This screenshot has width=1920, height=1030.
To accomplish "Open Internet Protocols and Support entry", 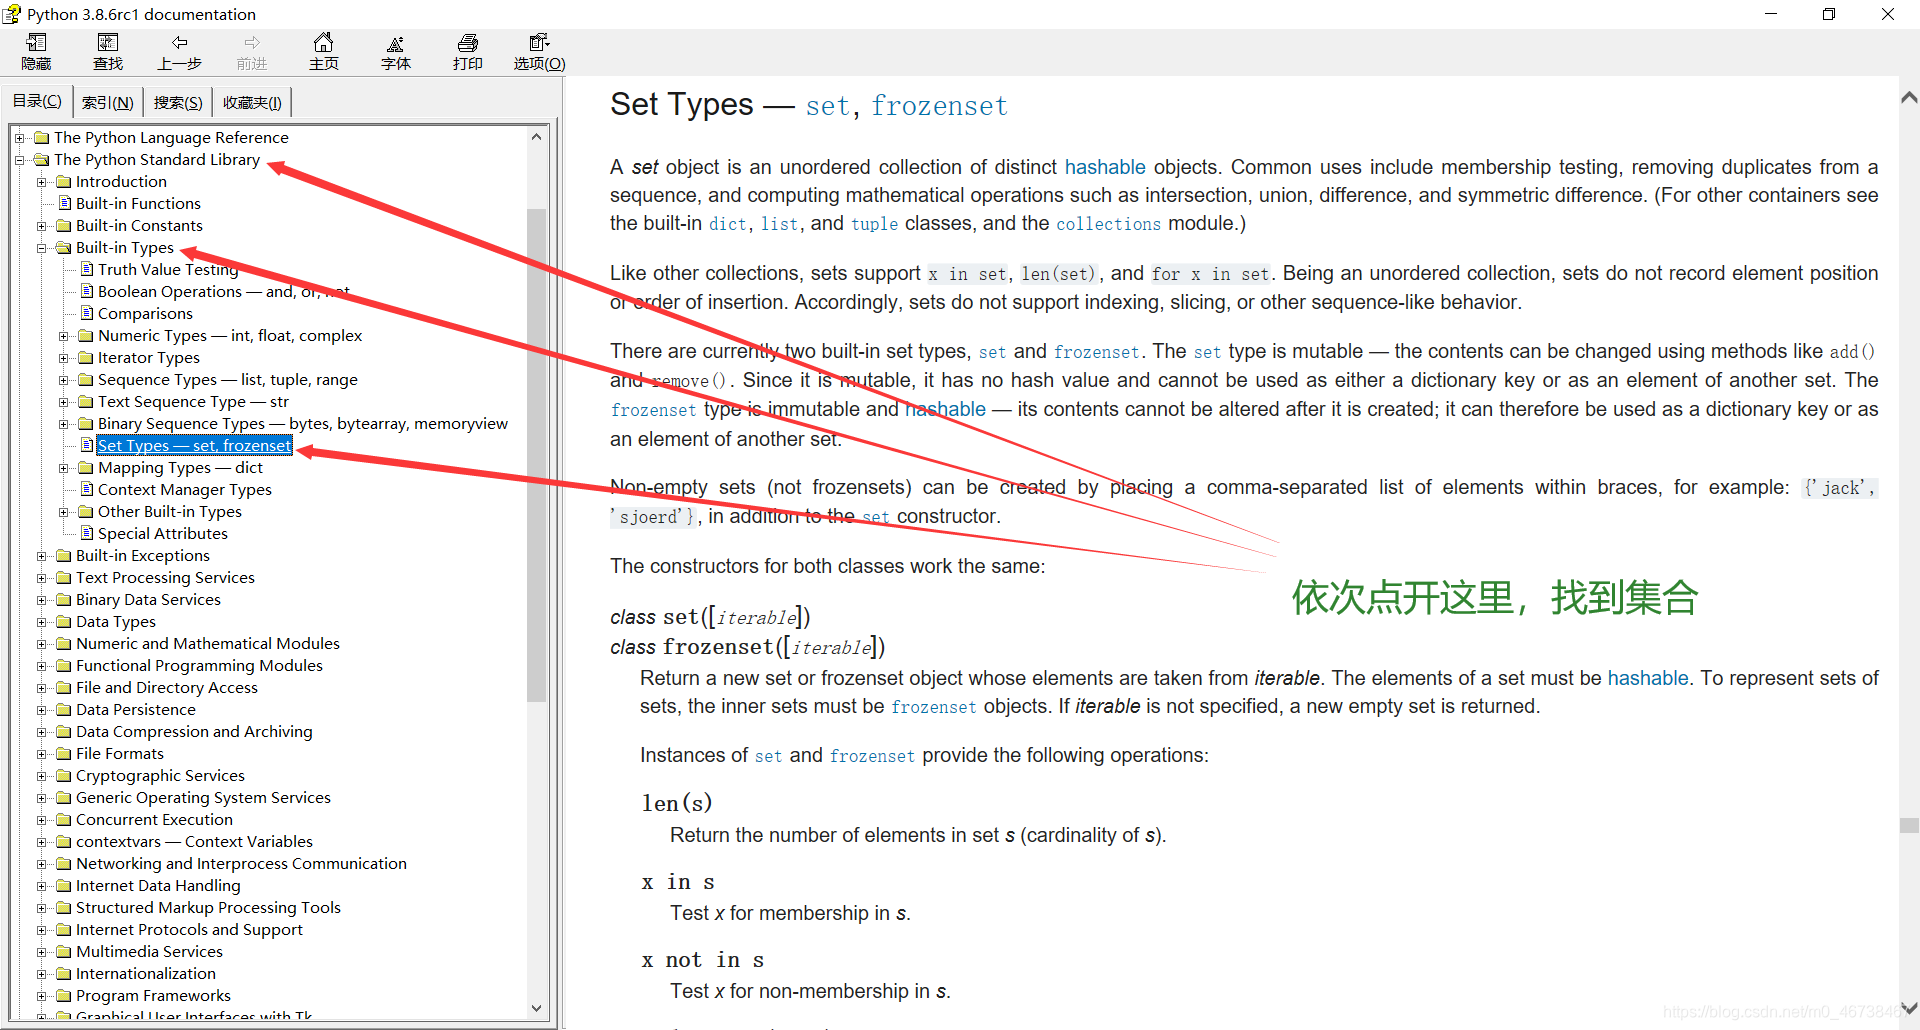I will tap(189, 929).
